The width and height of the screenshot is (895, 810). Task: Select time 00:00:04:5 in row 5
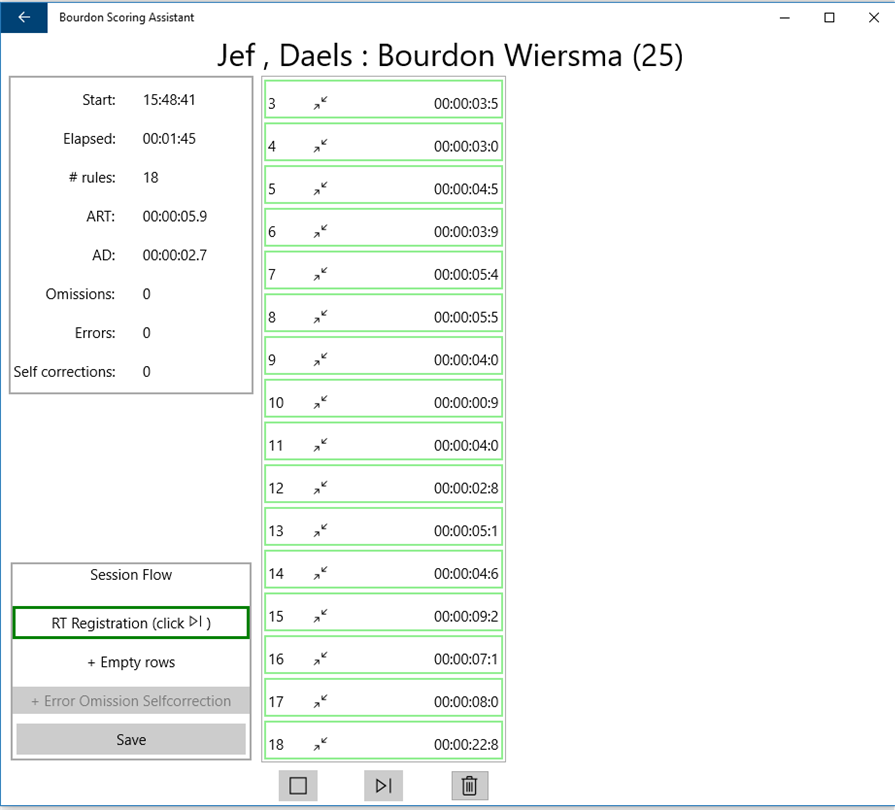466,189
